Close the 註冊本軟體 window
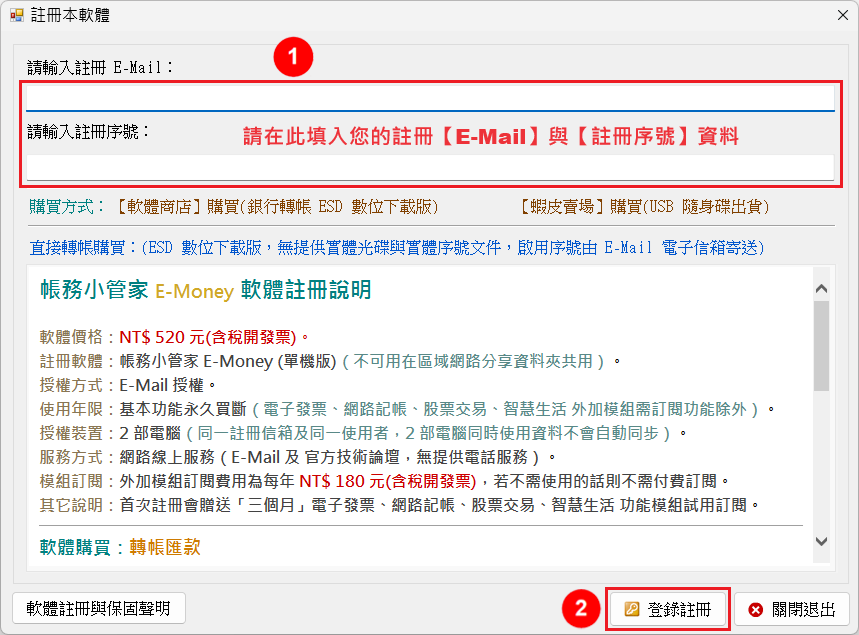Viewport: 859px width, 635px height. pyautogui.click(x=843, y=15)
